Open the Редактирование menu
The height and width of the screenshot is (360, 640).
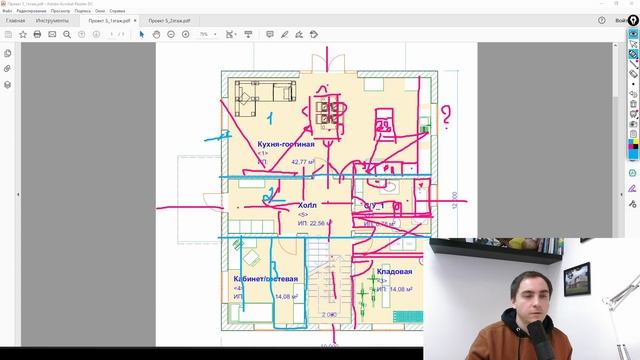pos(31,11)
